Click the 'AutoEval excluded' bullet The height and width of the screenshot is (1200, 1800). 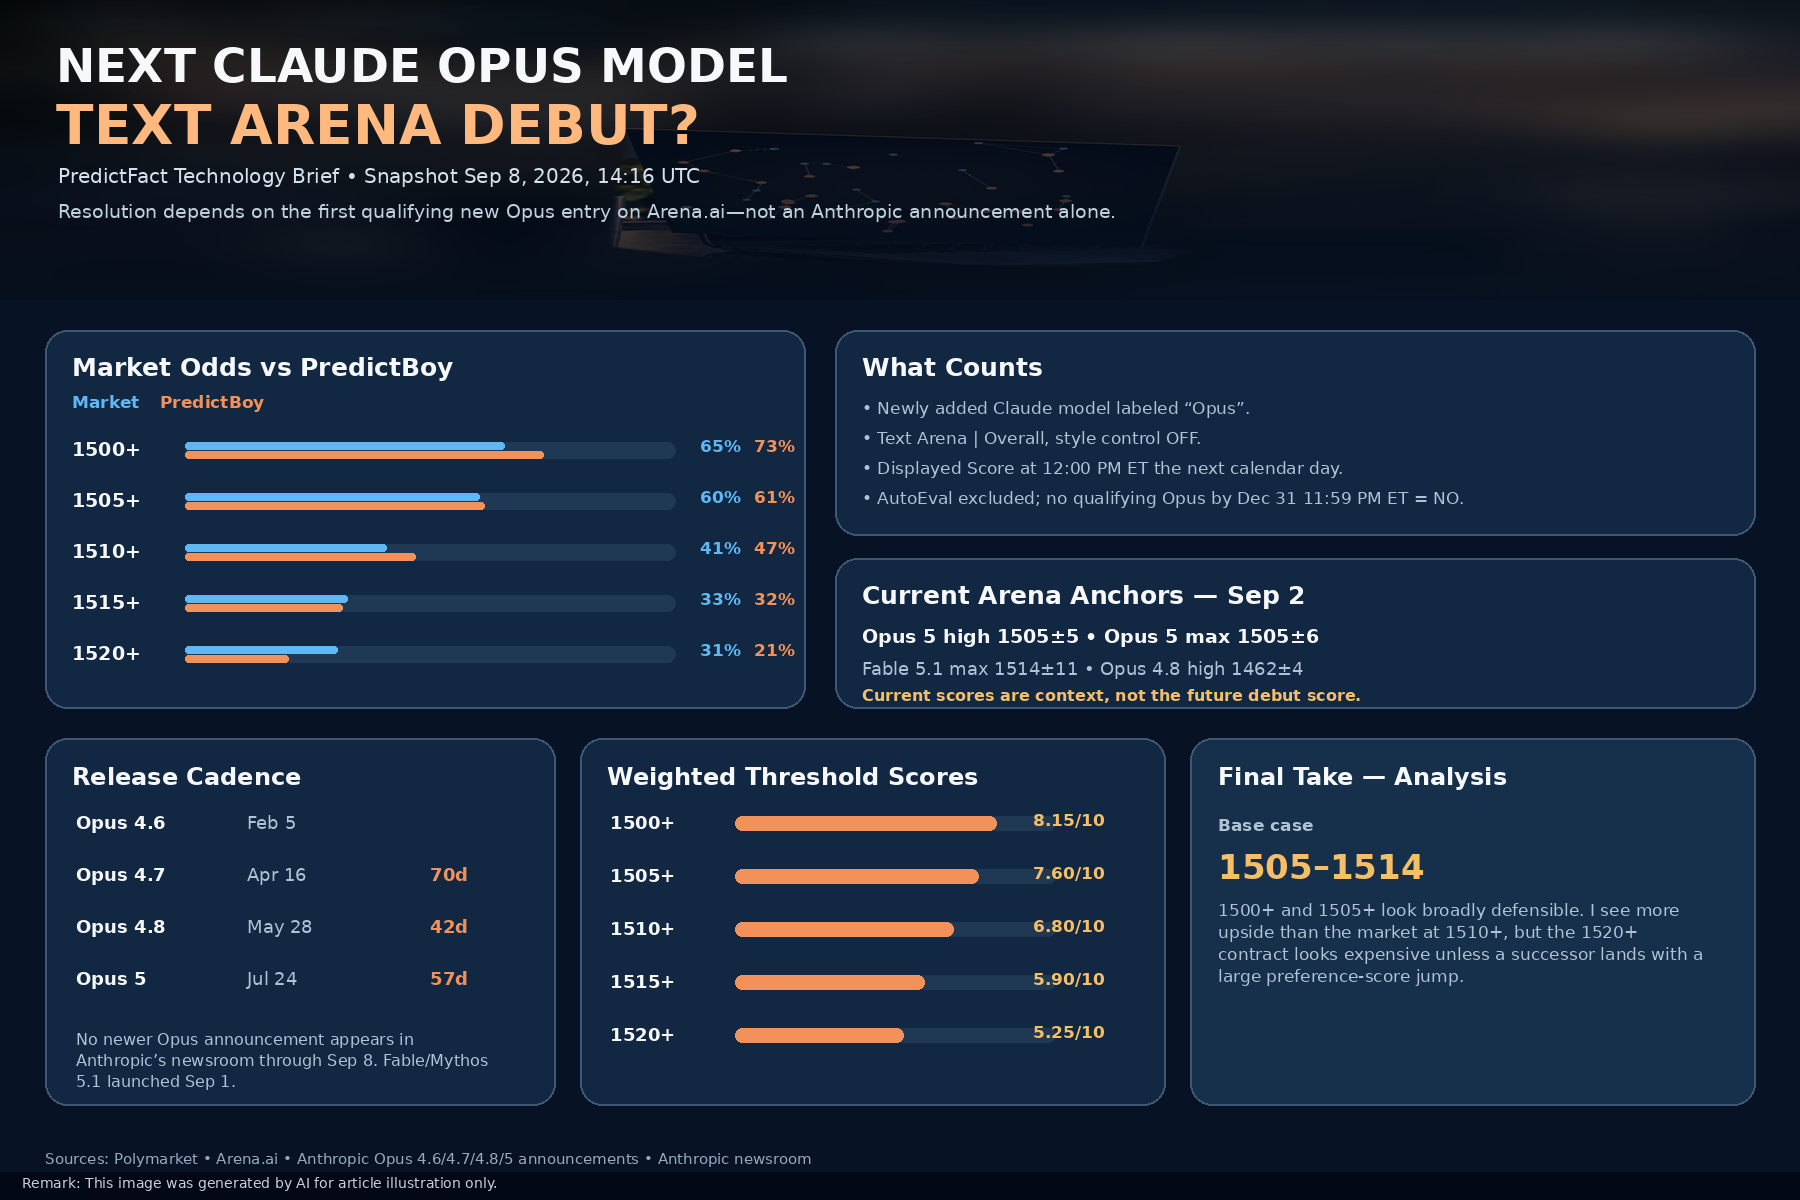[x=1163, y=498]
